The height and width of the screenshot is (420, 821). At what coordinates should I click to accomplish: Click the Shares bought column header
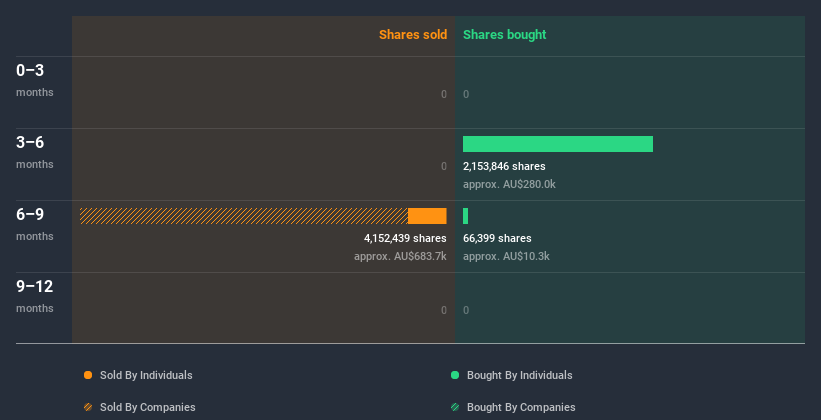505,35
